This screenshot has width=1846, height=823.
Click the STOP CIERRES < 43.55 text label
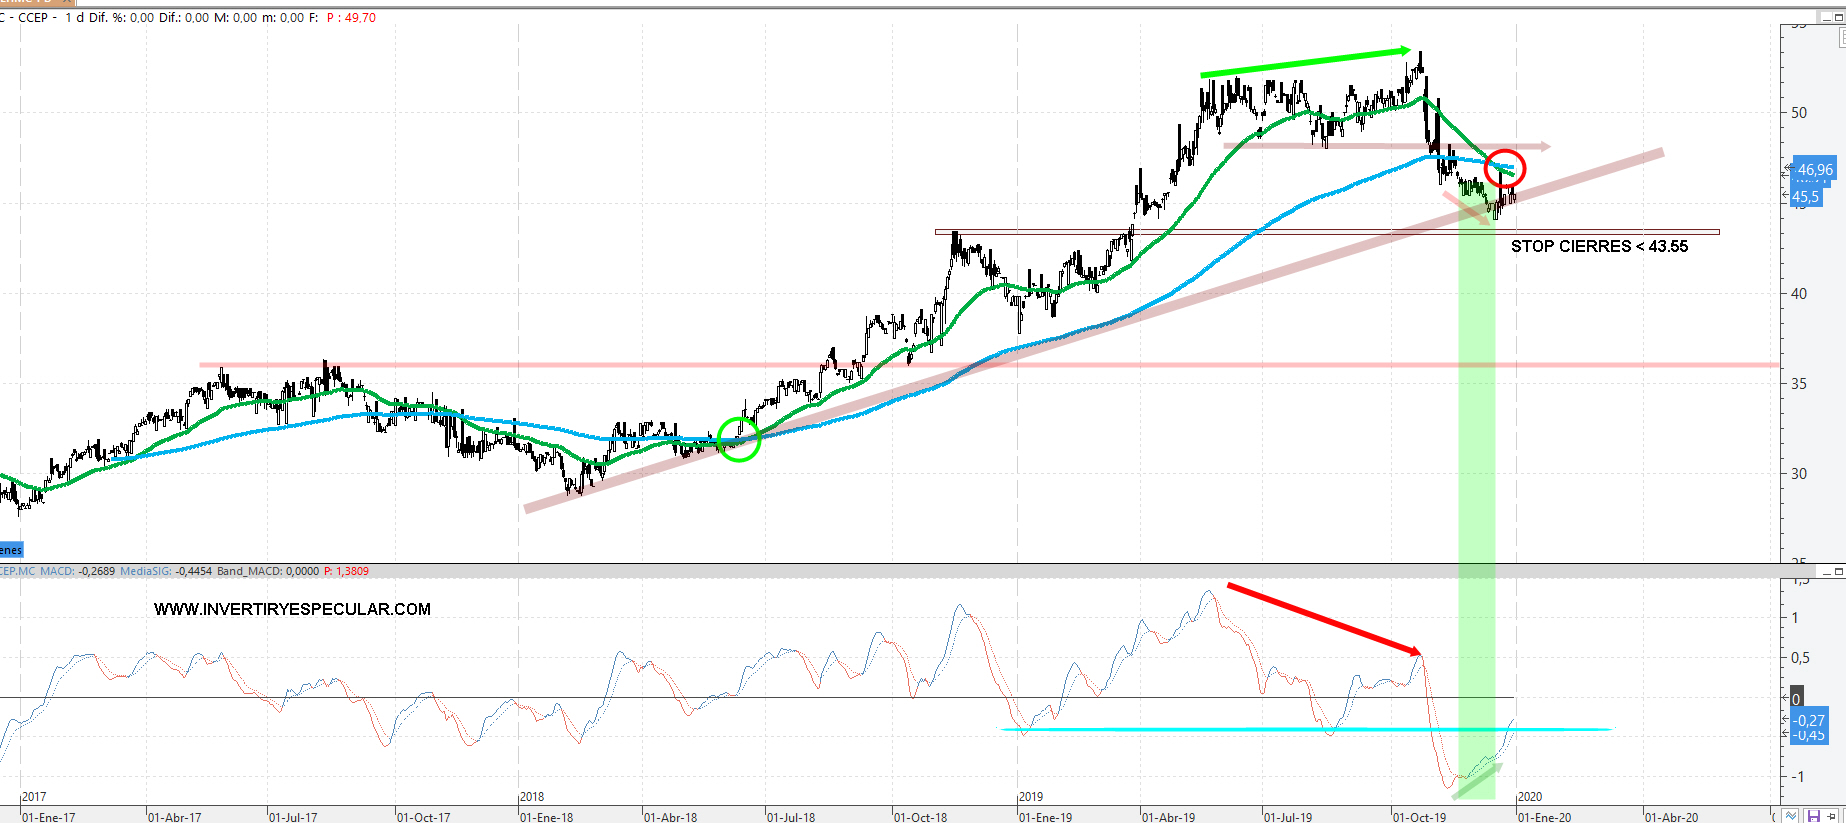(x=1598, y=246)
